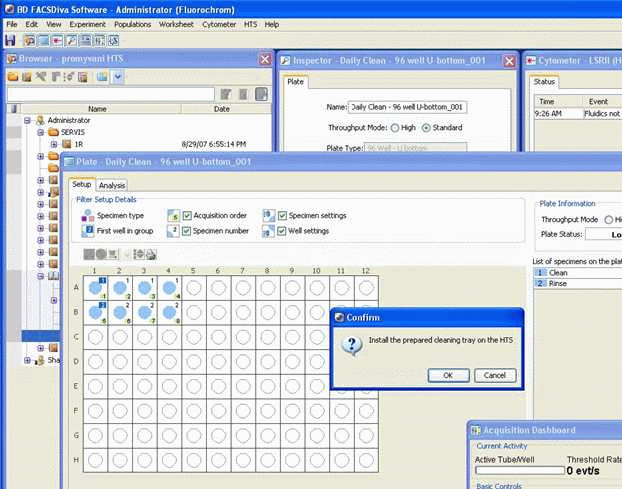Expand the folder node below 1R

[40, 156]
